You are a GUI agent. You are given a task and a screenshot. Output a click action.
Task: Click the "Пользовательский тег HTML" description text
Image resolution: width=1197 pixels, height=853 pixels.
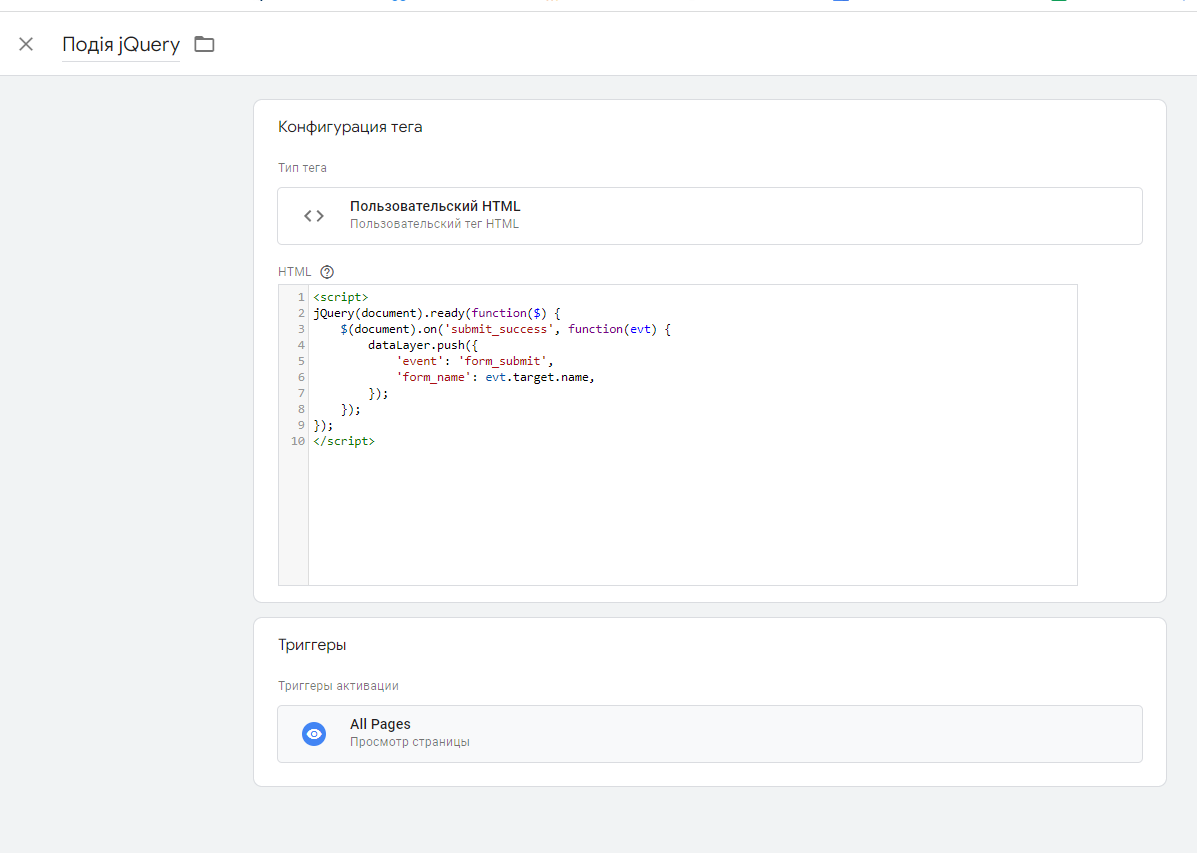tap(434, 224)
